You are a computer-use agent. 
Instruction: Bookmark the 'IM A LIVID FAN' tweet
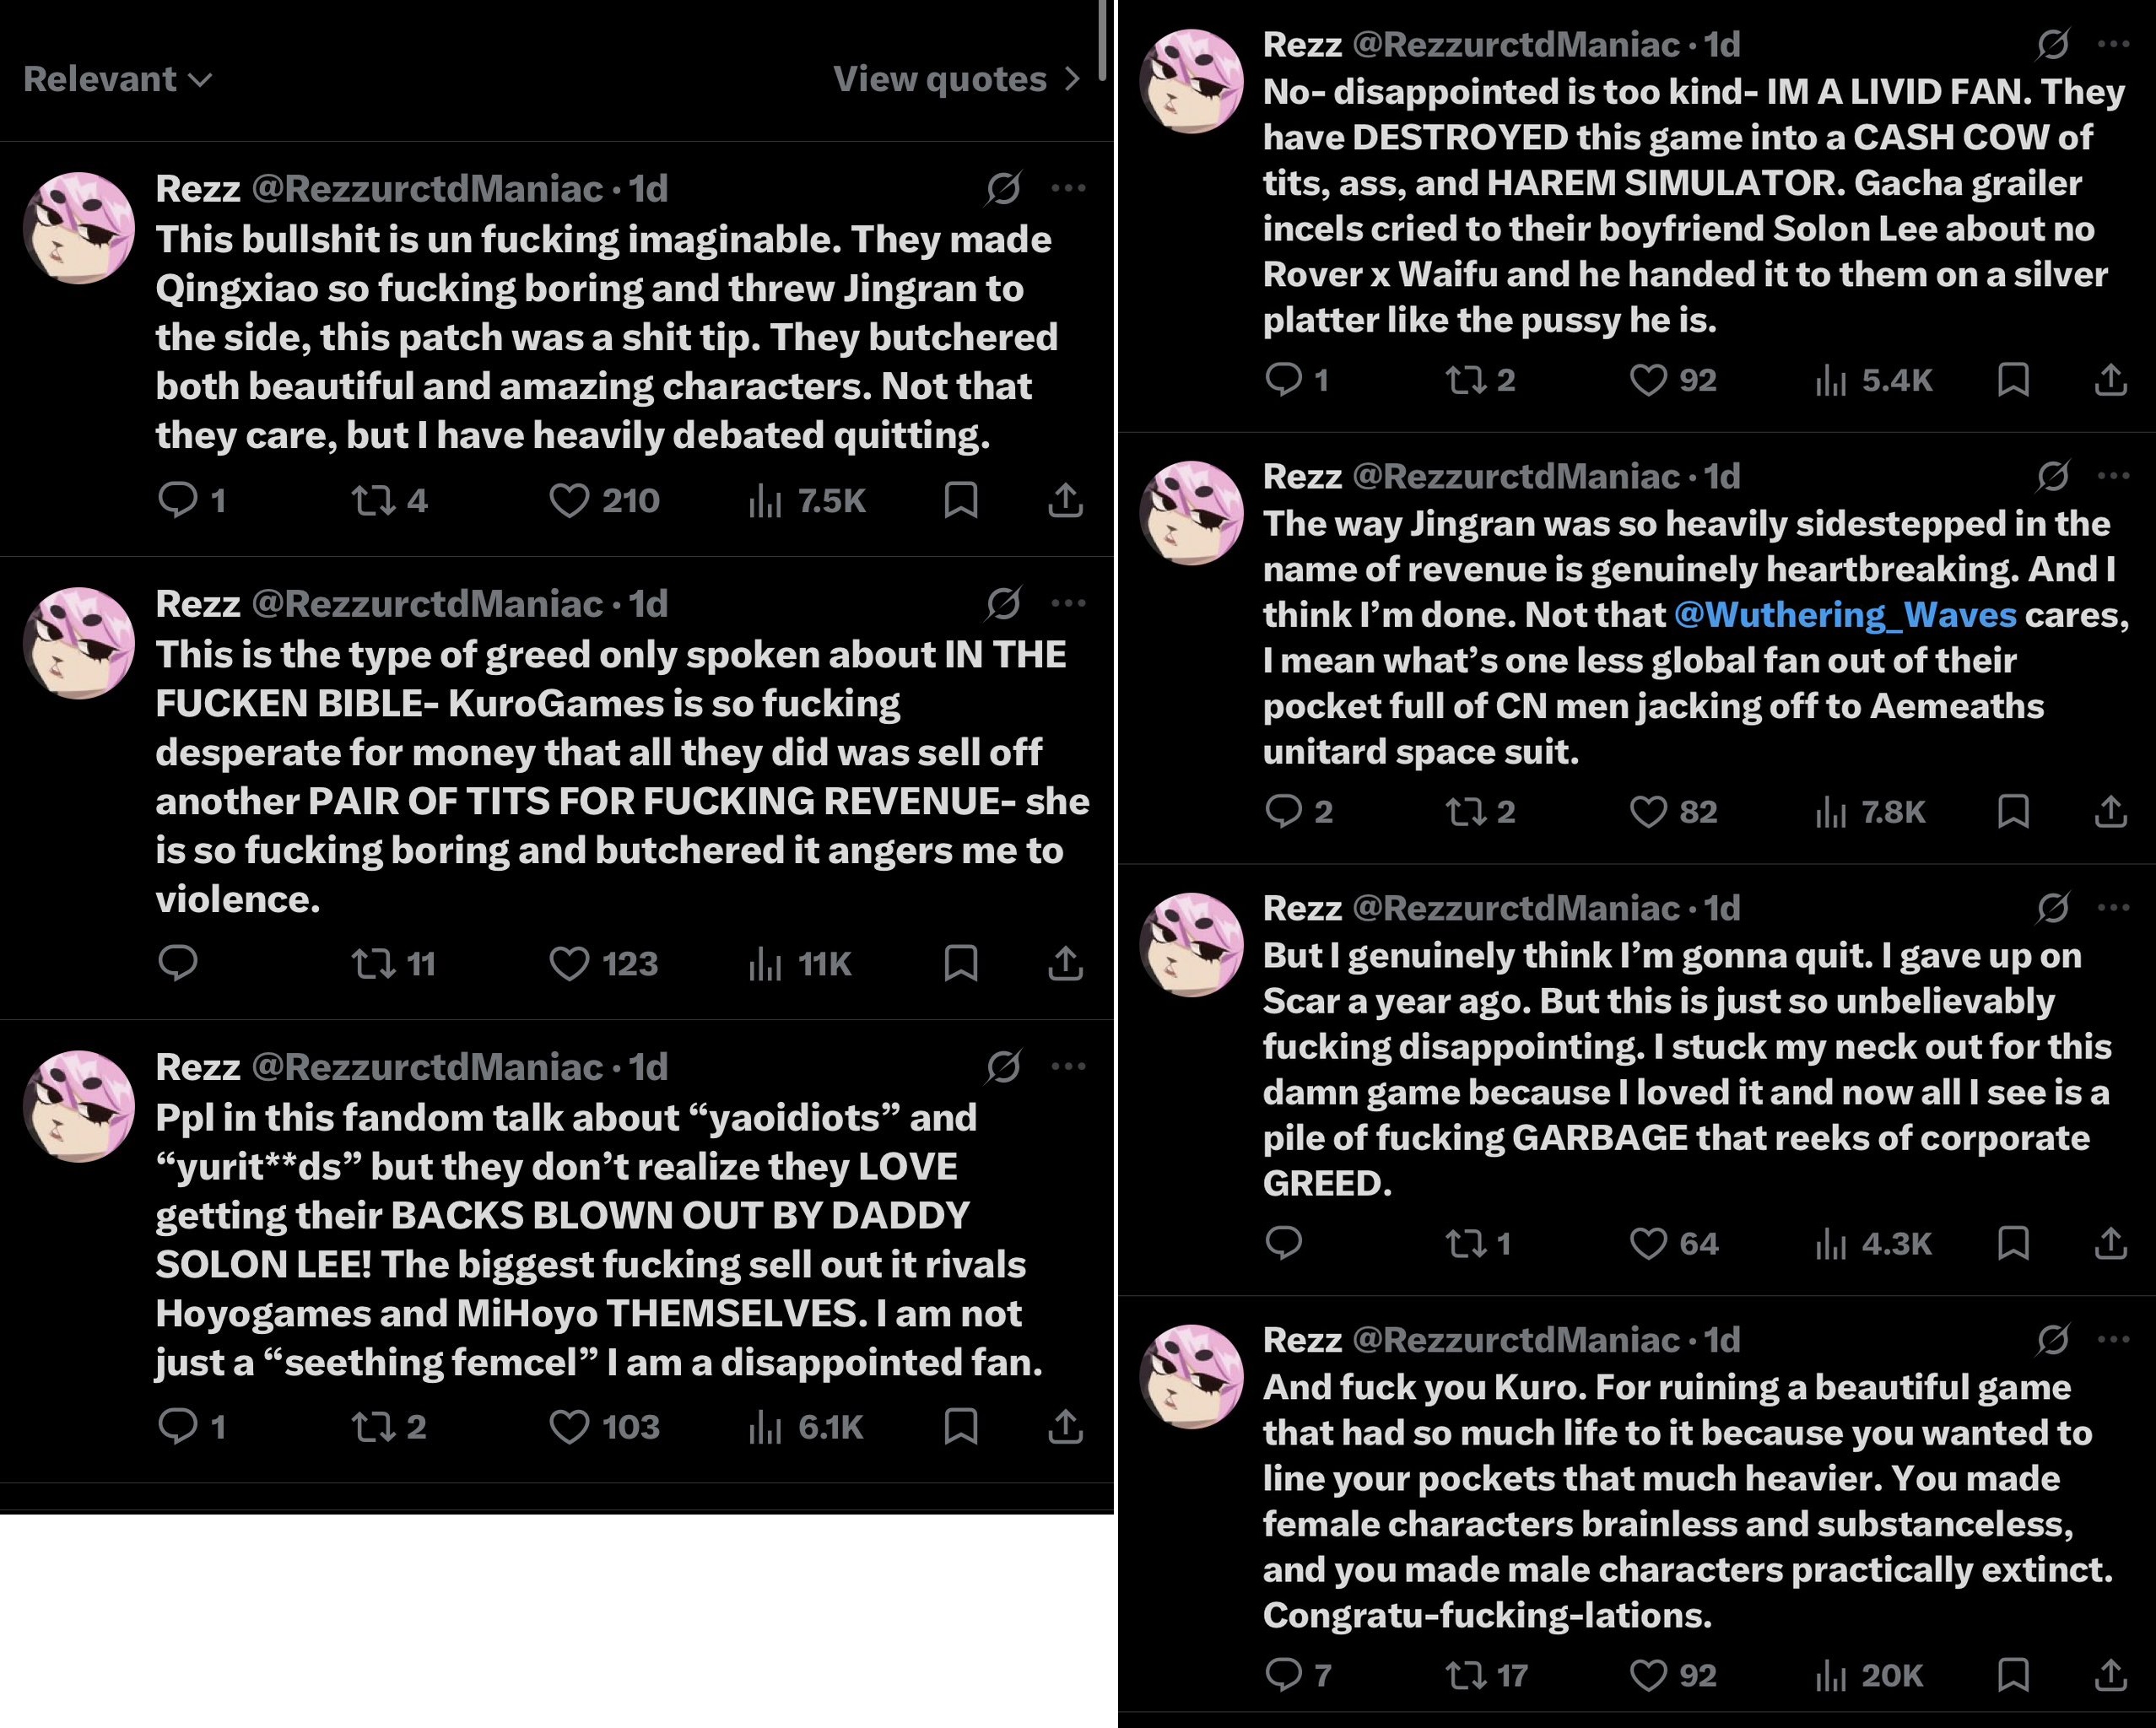2012,379
